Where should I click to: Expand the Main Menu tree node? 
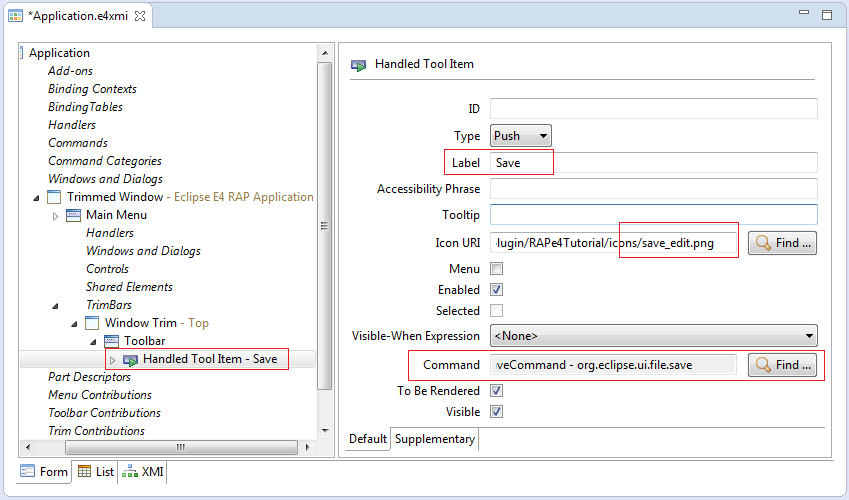[x=55, y=216]
